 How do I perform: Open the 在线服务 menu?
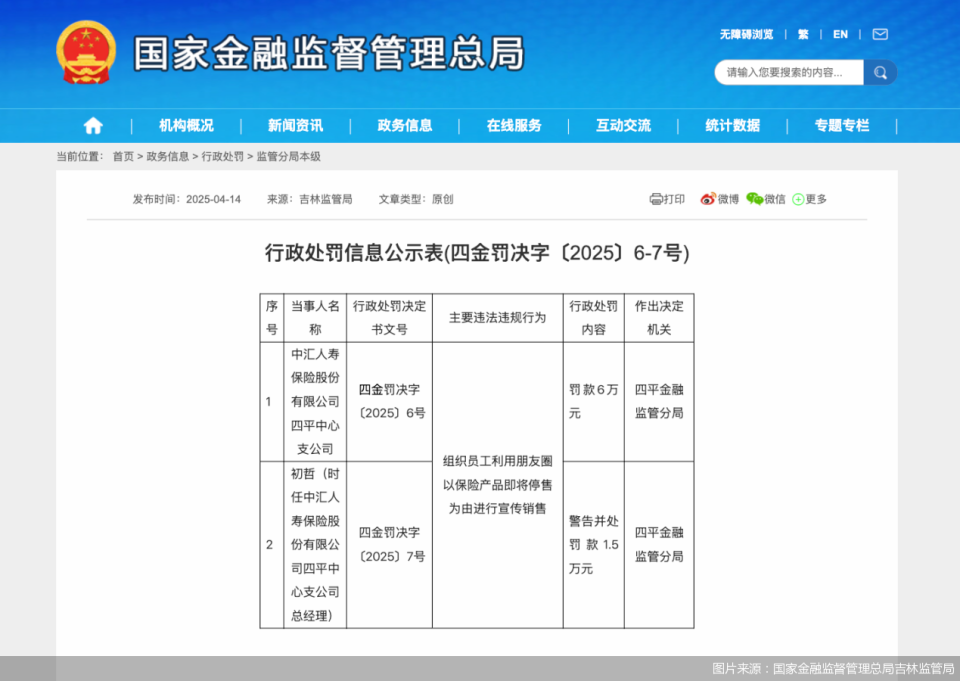point(514,126)
